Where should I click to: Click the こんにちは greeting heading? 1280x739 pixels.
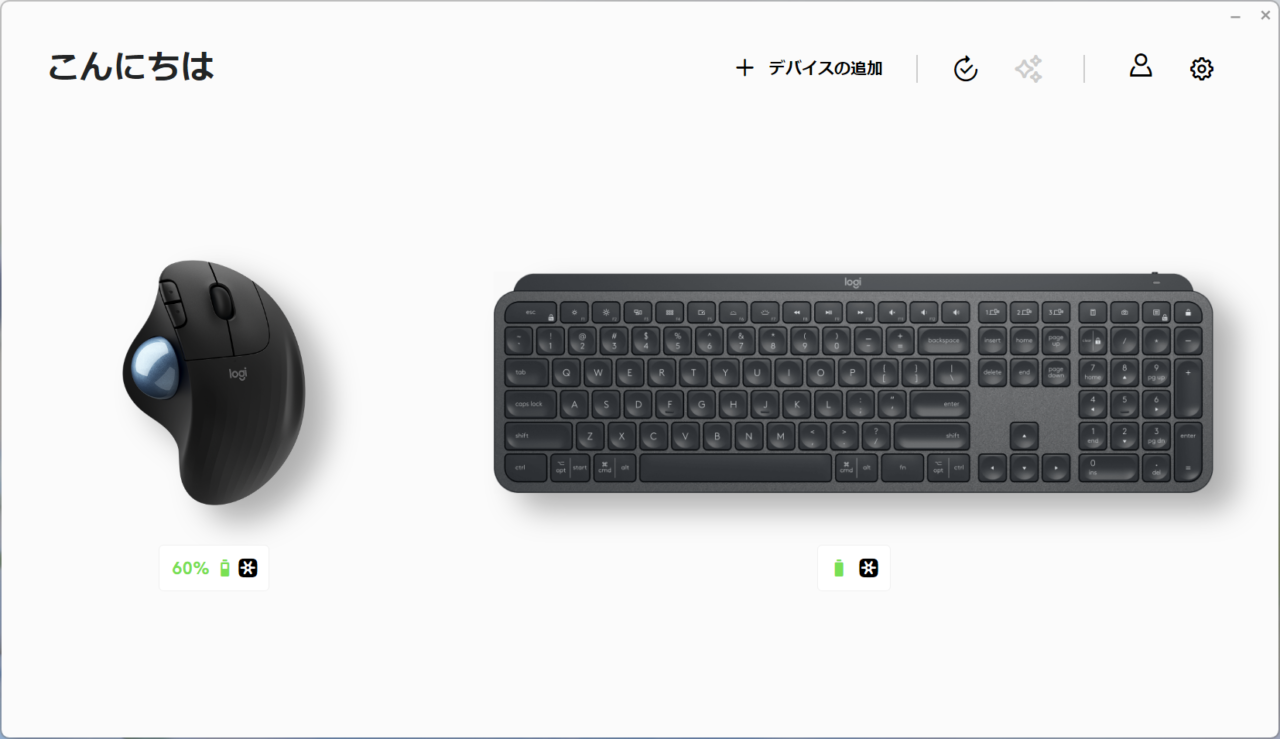tap(131, 66)
